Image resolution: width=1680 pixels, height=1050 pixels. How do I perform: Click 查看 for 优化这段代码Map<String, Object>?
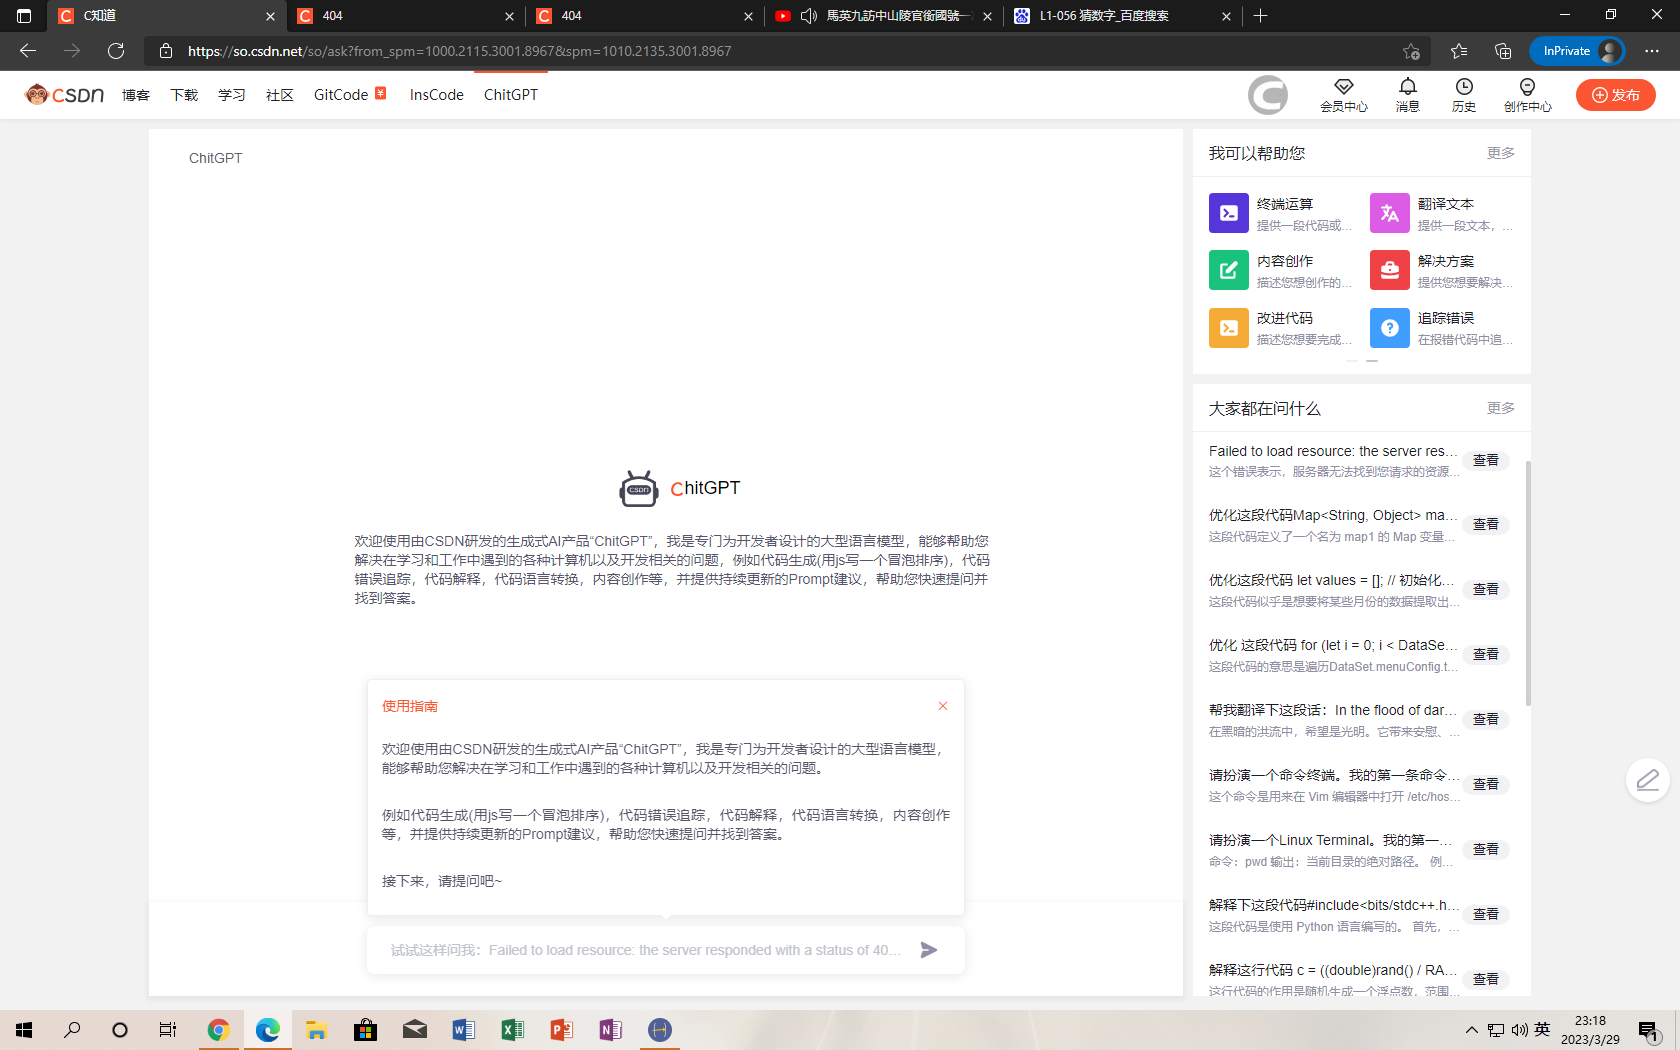click(x=1486, y=525)
